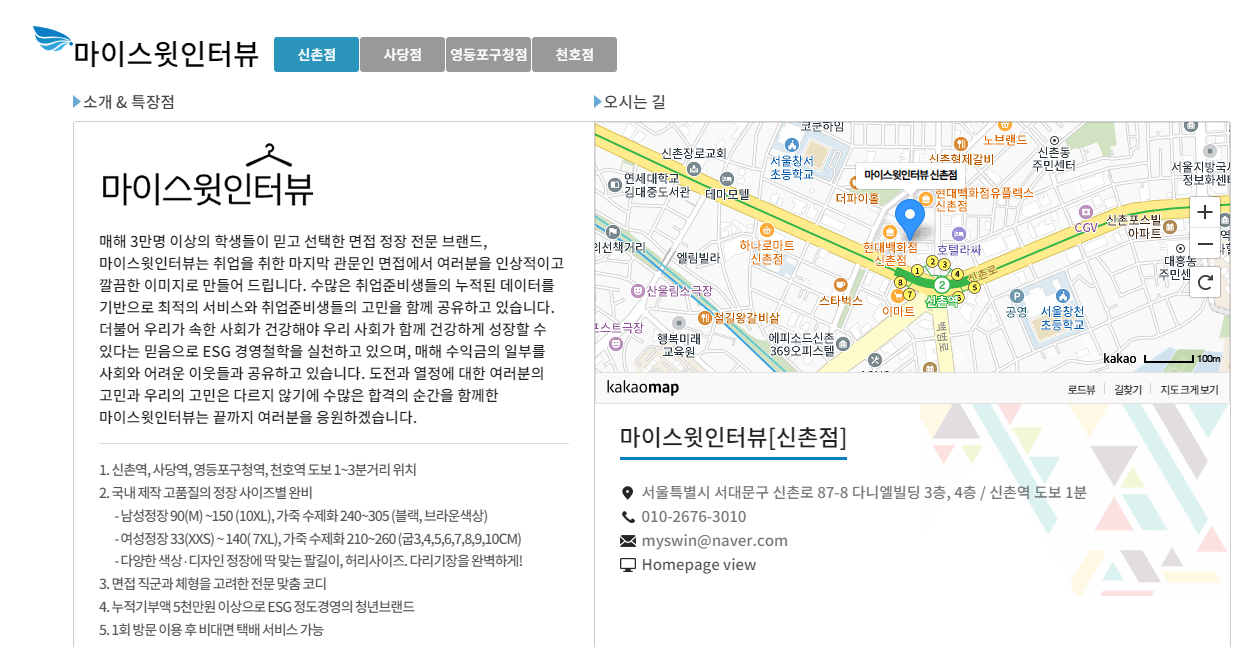The height and width of the screenshot is (647, 1242).
Task: Click the hanger 마이스윗인터뷰 logo image
Action: tap(207, 175)
